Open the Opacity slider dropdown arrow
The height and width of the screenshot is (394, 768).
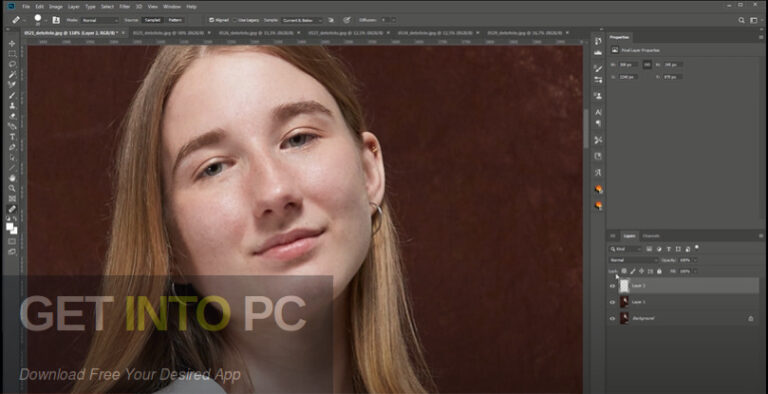coord(695,260)
